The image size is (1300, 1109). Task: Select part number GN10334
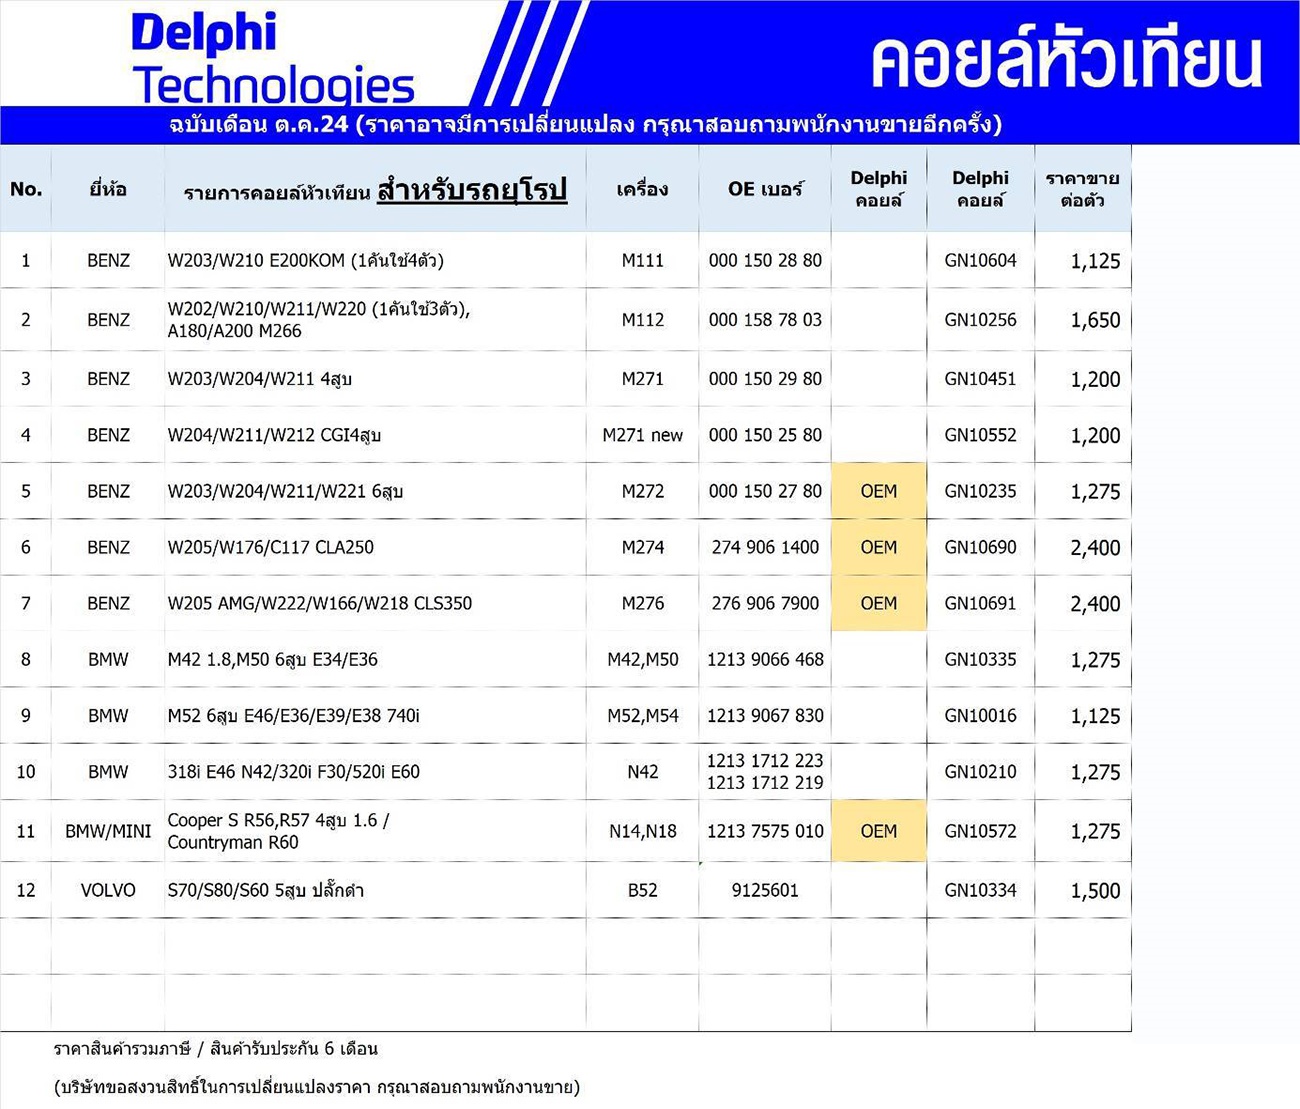click(x=980, y=890)
